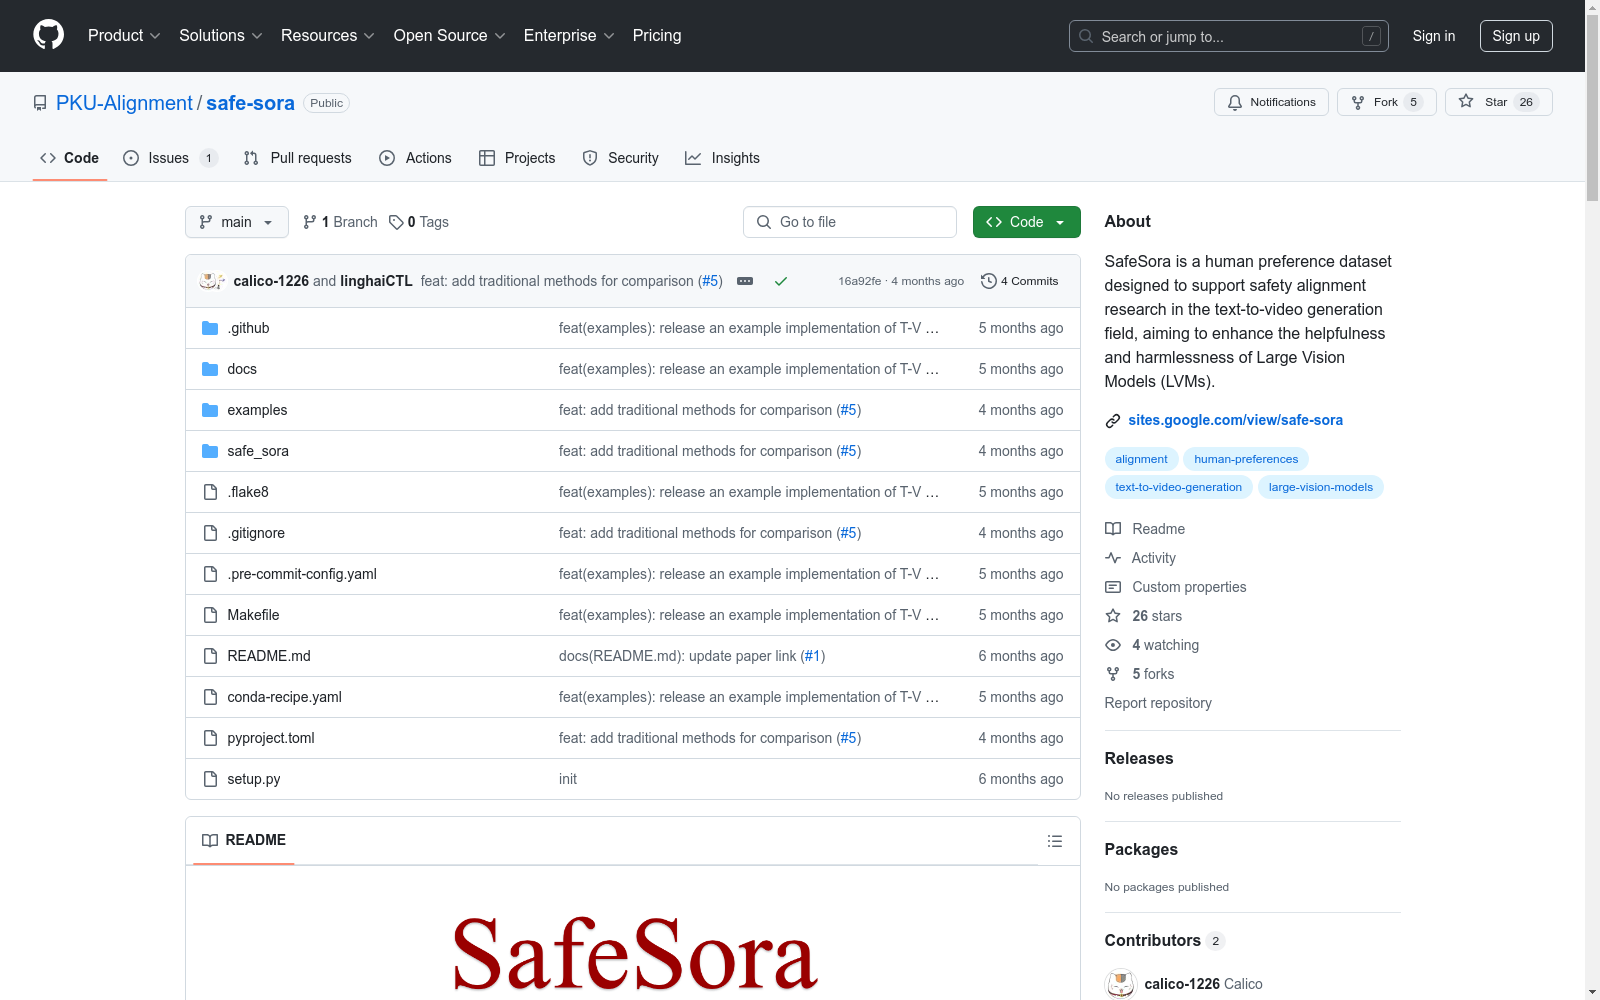Click the safe_sora folder icon
Screen dimensions: 1600x1000
pyautogui.click(x=210, y=451)
